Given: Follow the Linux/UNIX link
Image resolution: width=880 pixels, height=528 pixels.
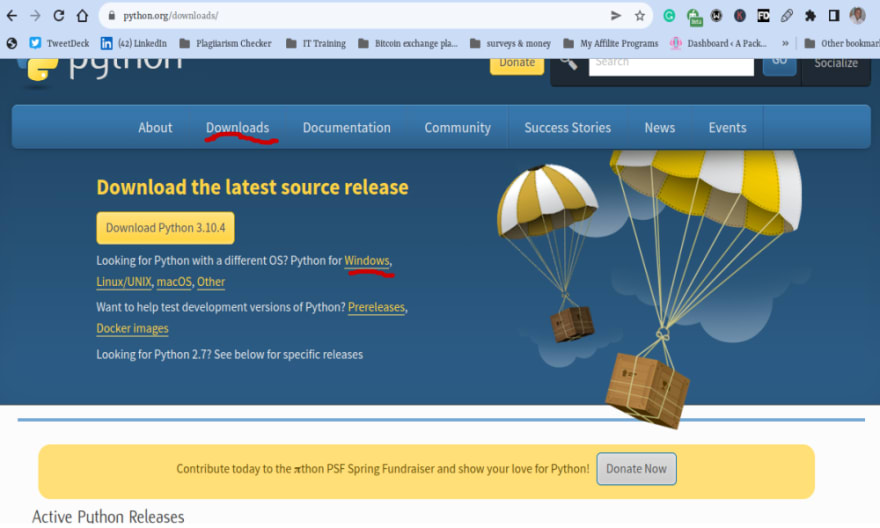Looking at the screenshot, I should pyautogui.click(x=123, y=282).
